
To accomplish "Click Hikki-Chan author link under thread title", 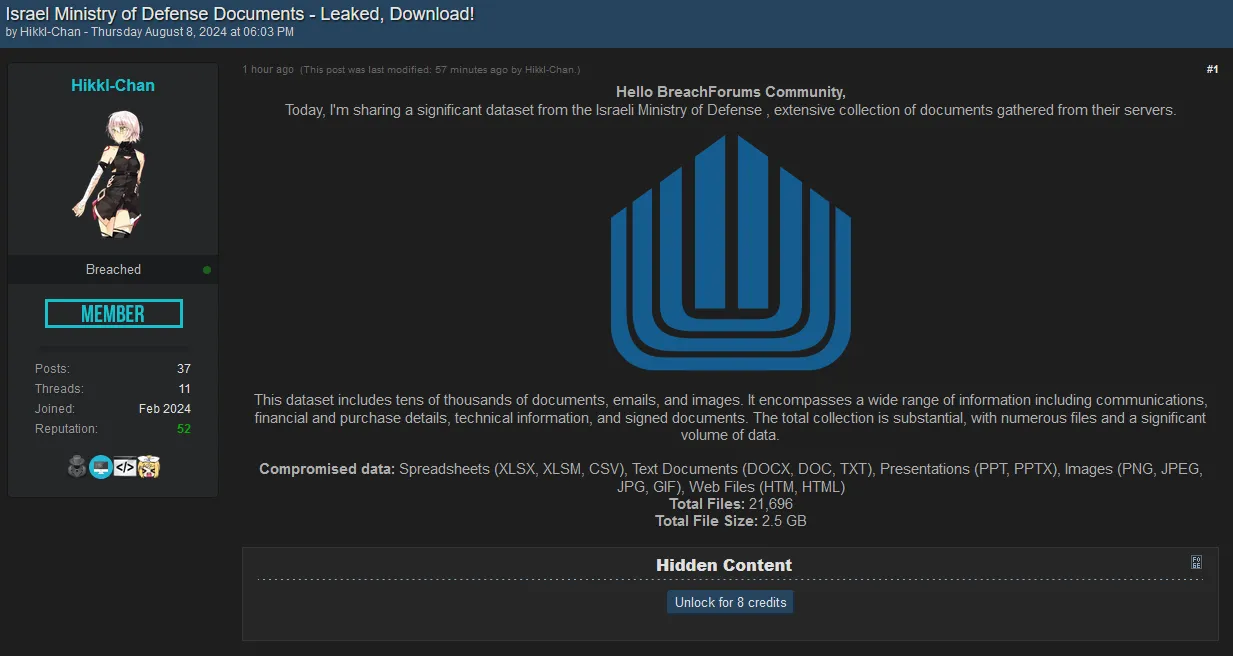I will click(x=50, y=32).
